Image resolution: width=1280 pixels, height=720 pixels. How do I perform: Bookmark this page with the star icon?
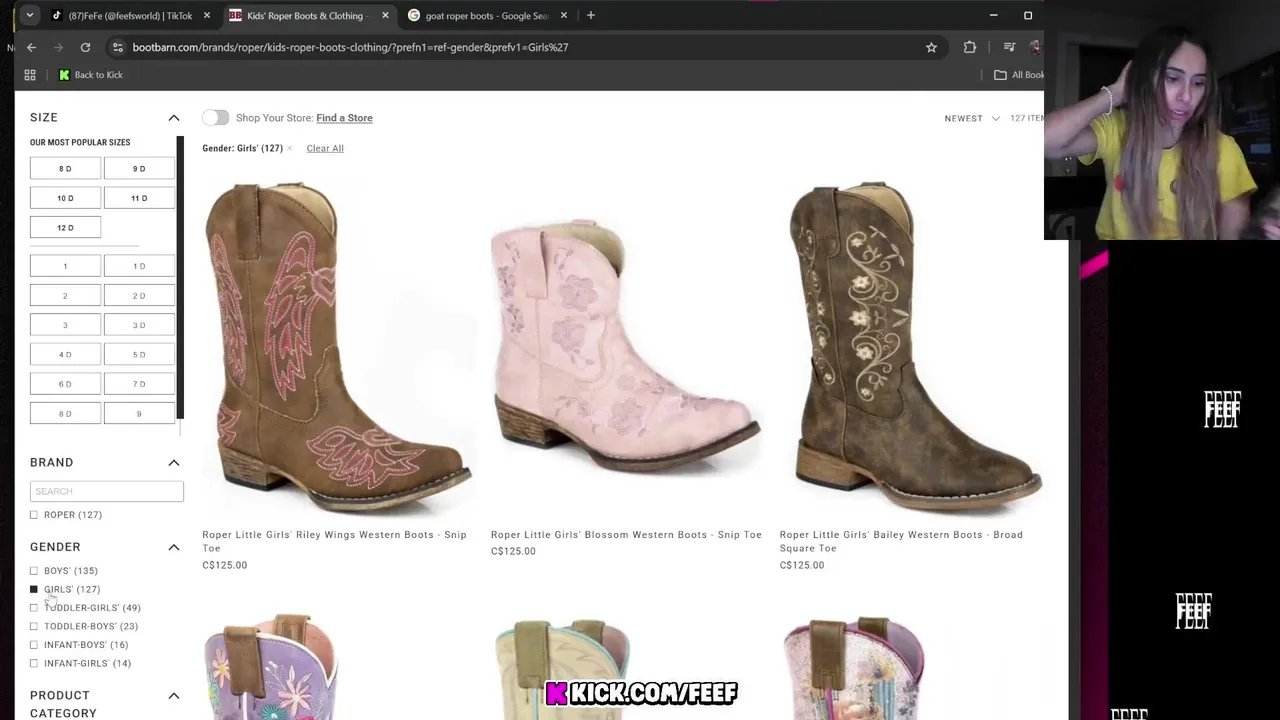point(931,47)
